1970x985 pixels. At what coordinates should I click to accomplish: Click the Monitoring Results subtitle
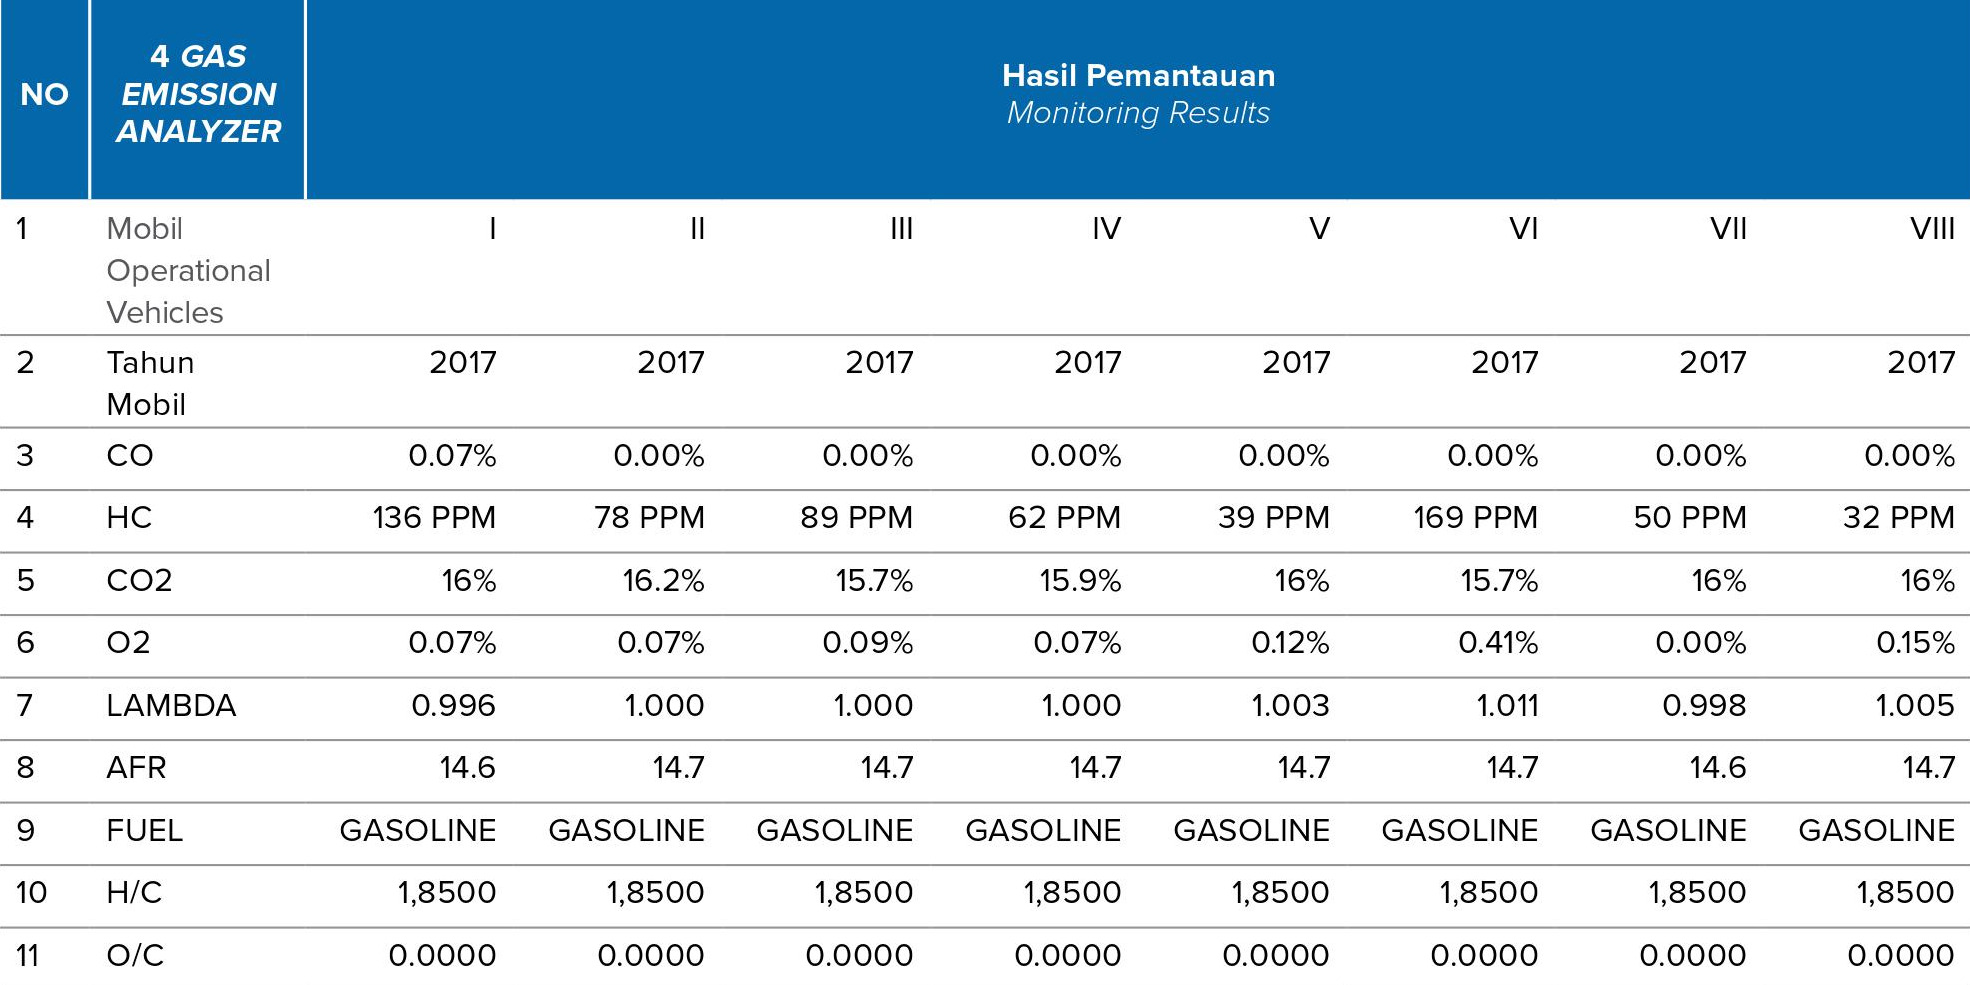point(1138,113)
